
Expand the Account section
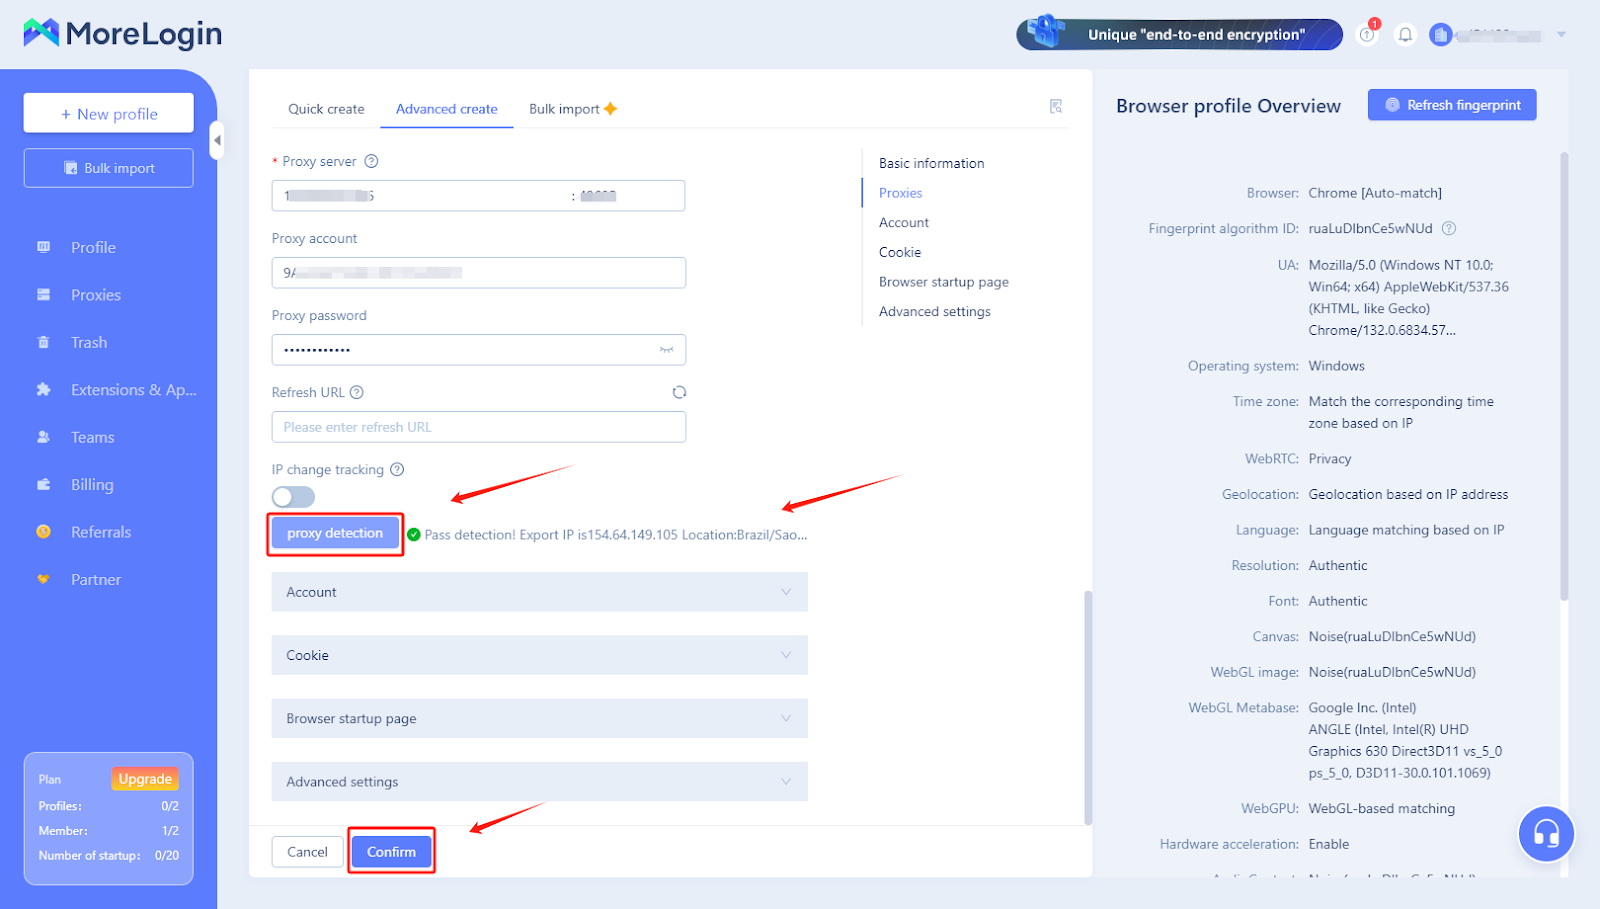coord(539,592)
